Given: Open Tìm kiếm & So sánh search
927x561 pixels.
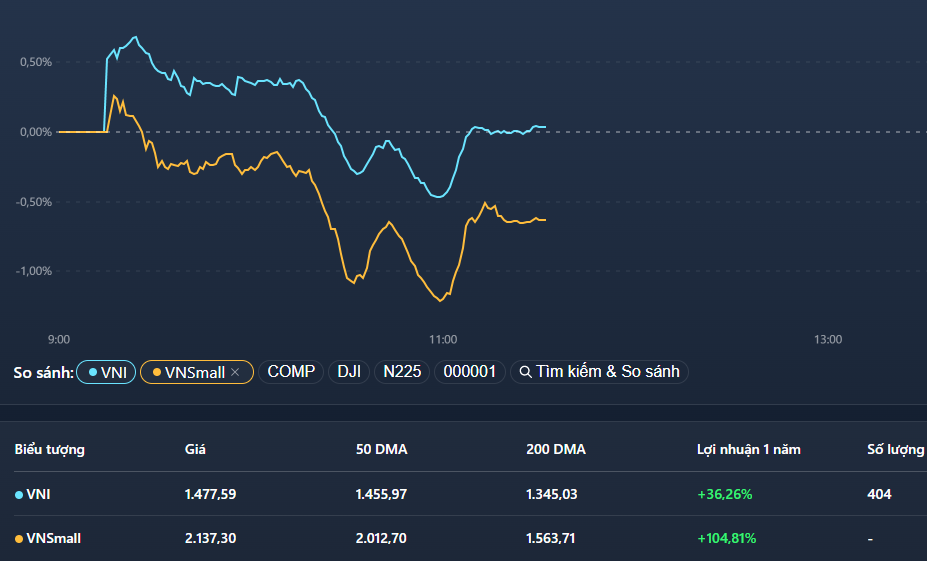Looking at the screenshot, I should pos(599,372).
